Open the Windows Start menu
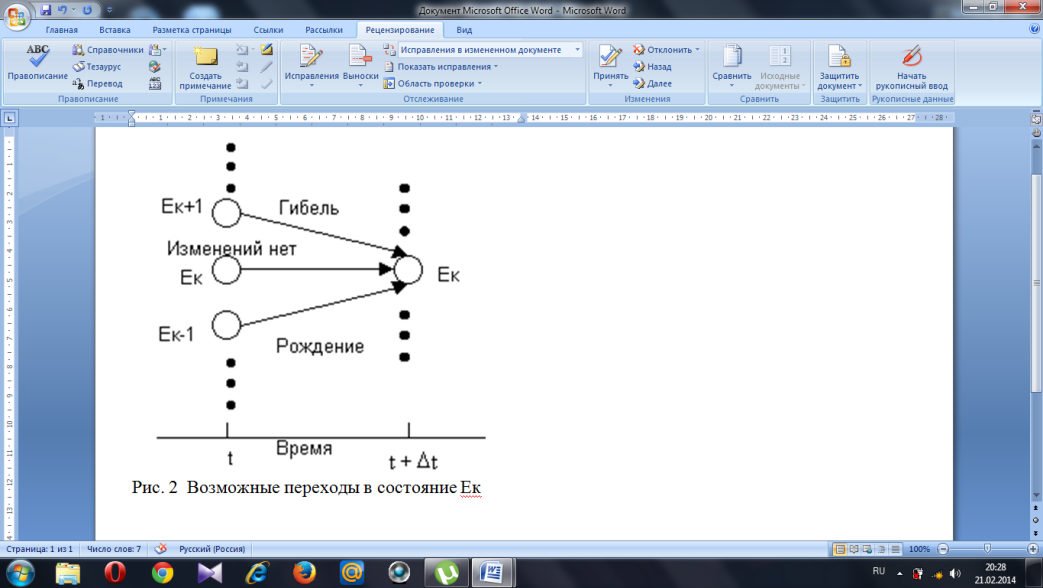Screen dimensions: 1043x588 click(x=20, y=573)
